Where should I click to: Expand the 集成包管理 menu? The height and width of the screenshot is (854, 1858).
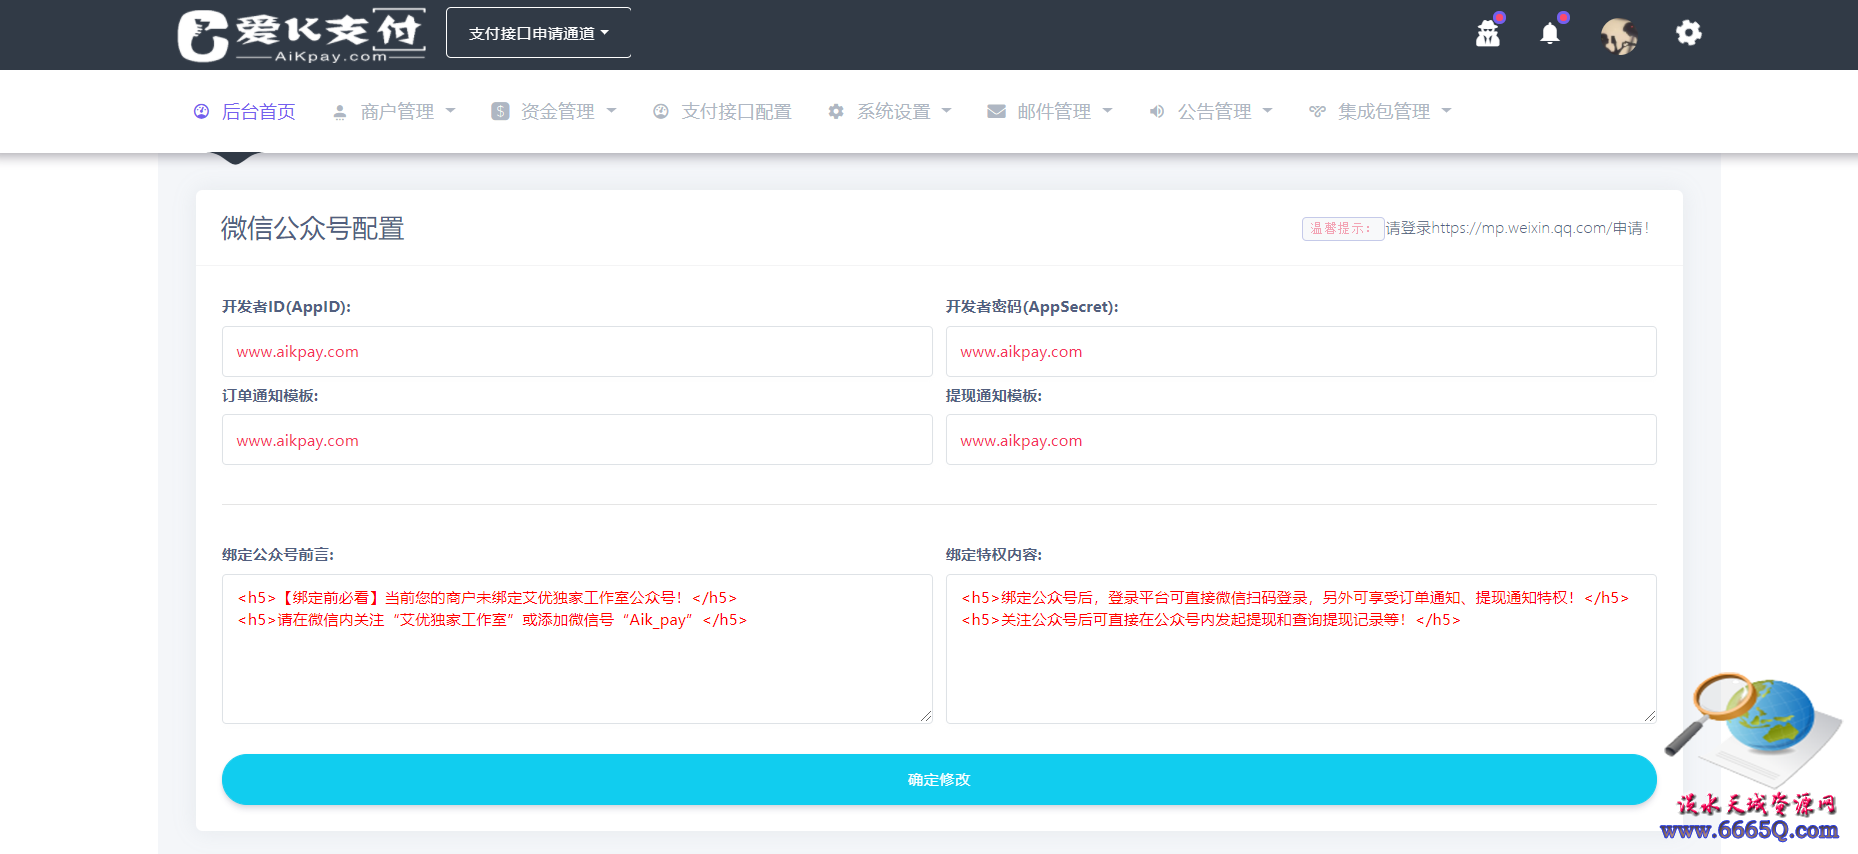click(x=1381, y=111)
